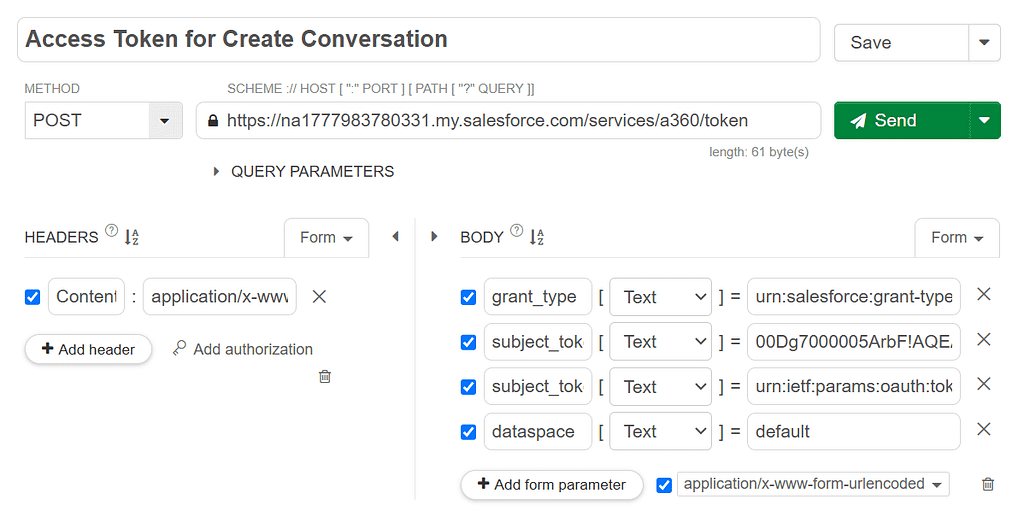Screen dimensions: 1024x522
Task: Edit the Content-Type header name field
Action: (x=86, y=297)
